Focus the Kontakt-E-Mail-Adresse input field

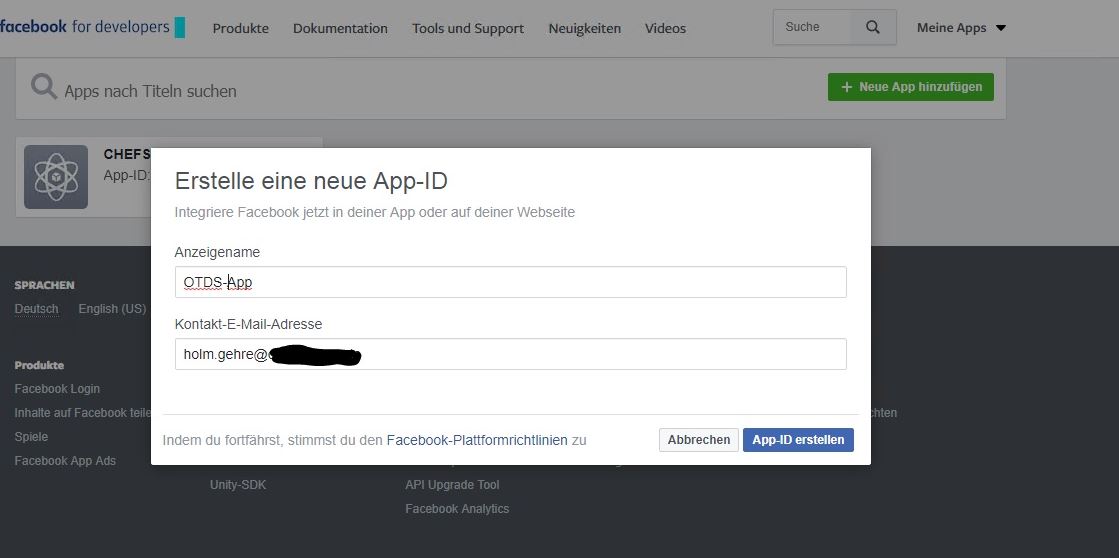pos(510,354)
